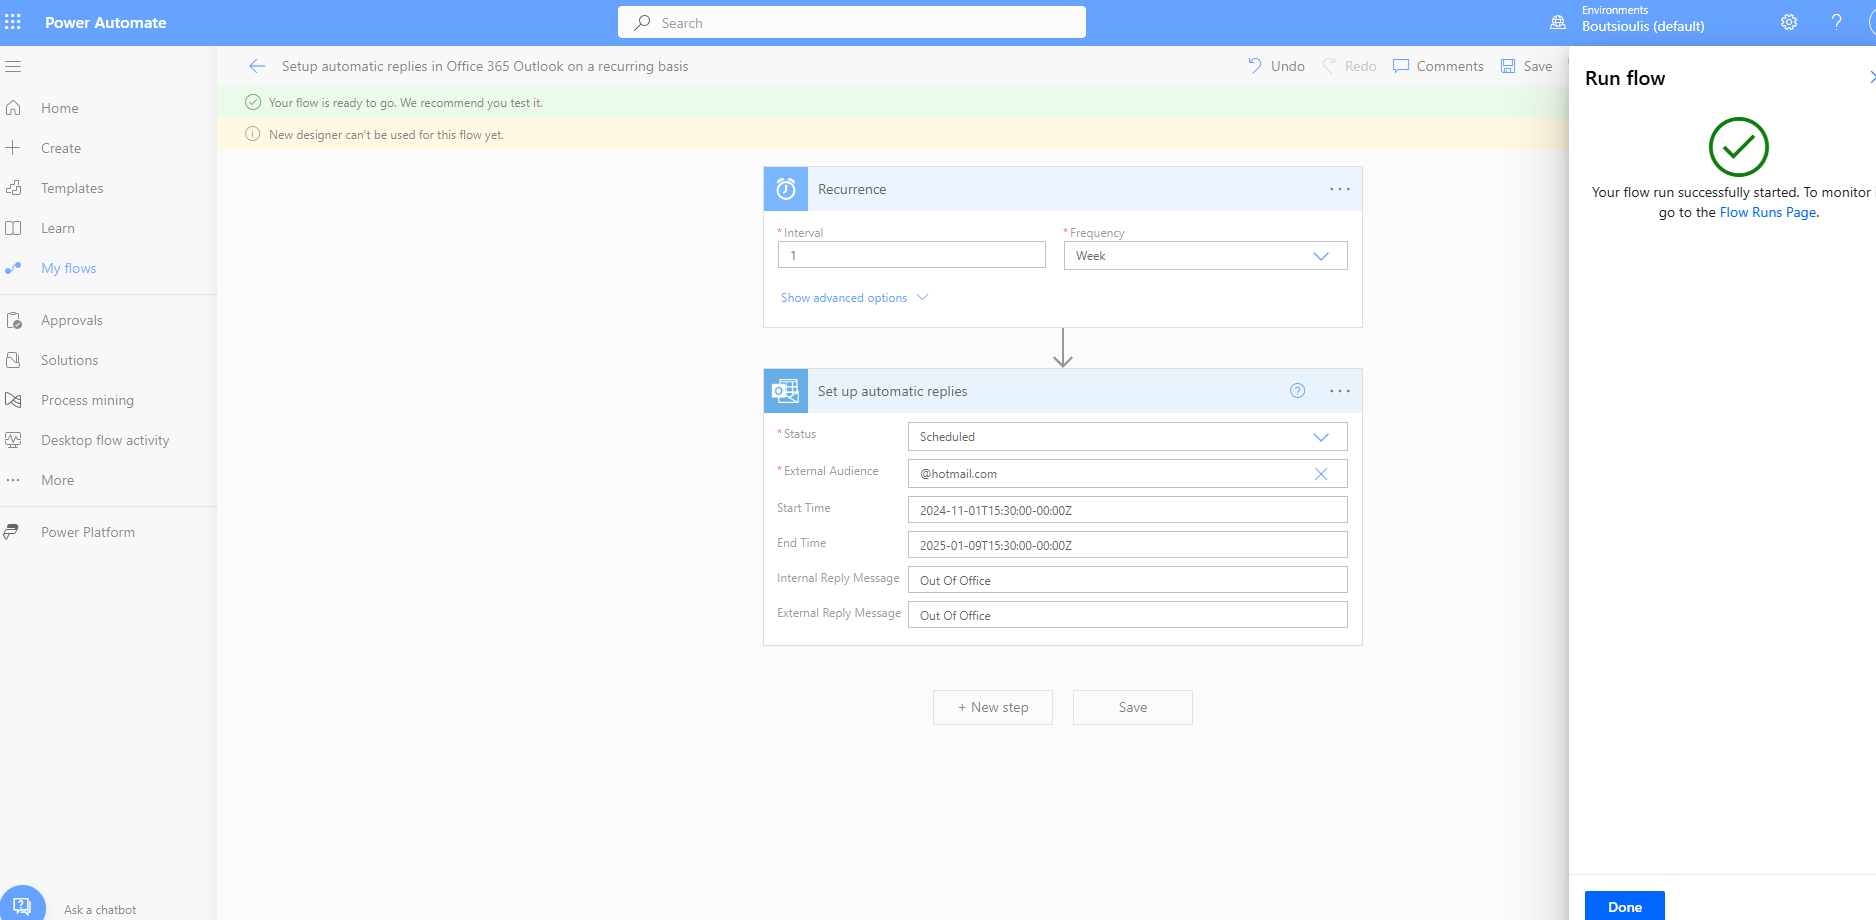Screen dimensions: 1876x920
Task: Click the Interval input field
Action: [911, 255]
